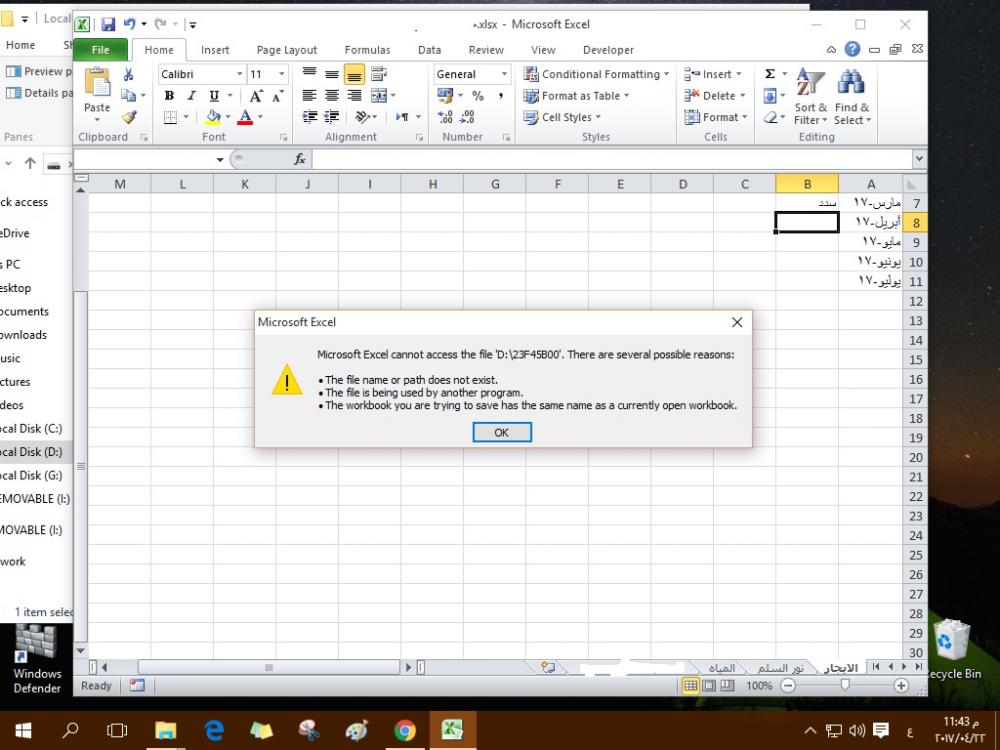Open the font size 11 dropdown
The height and width of the screenshot is (750, 1000).
(x=281, y=74)
